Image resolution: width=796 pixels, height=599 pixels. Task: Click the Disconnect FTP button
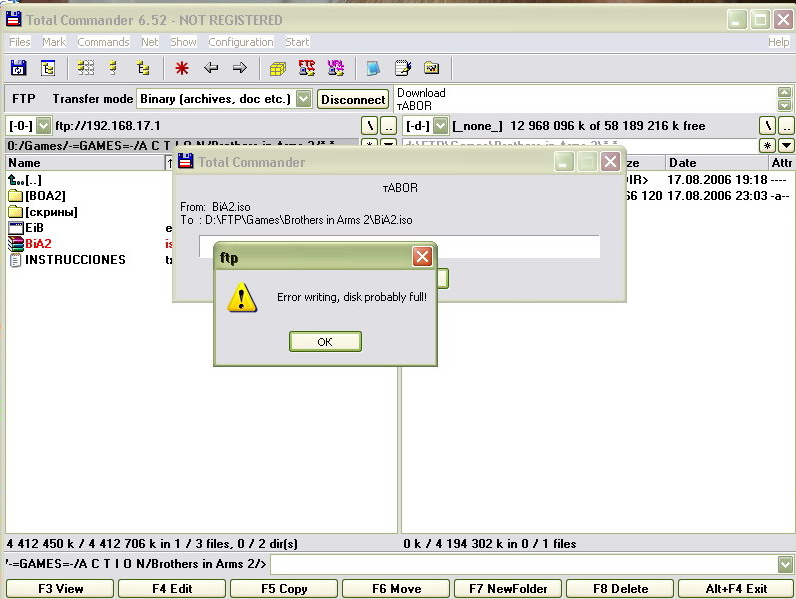(x=353, y=99)
